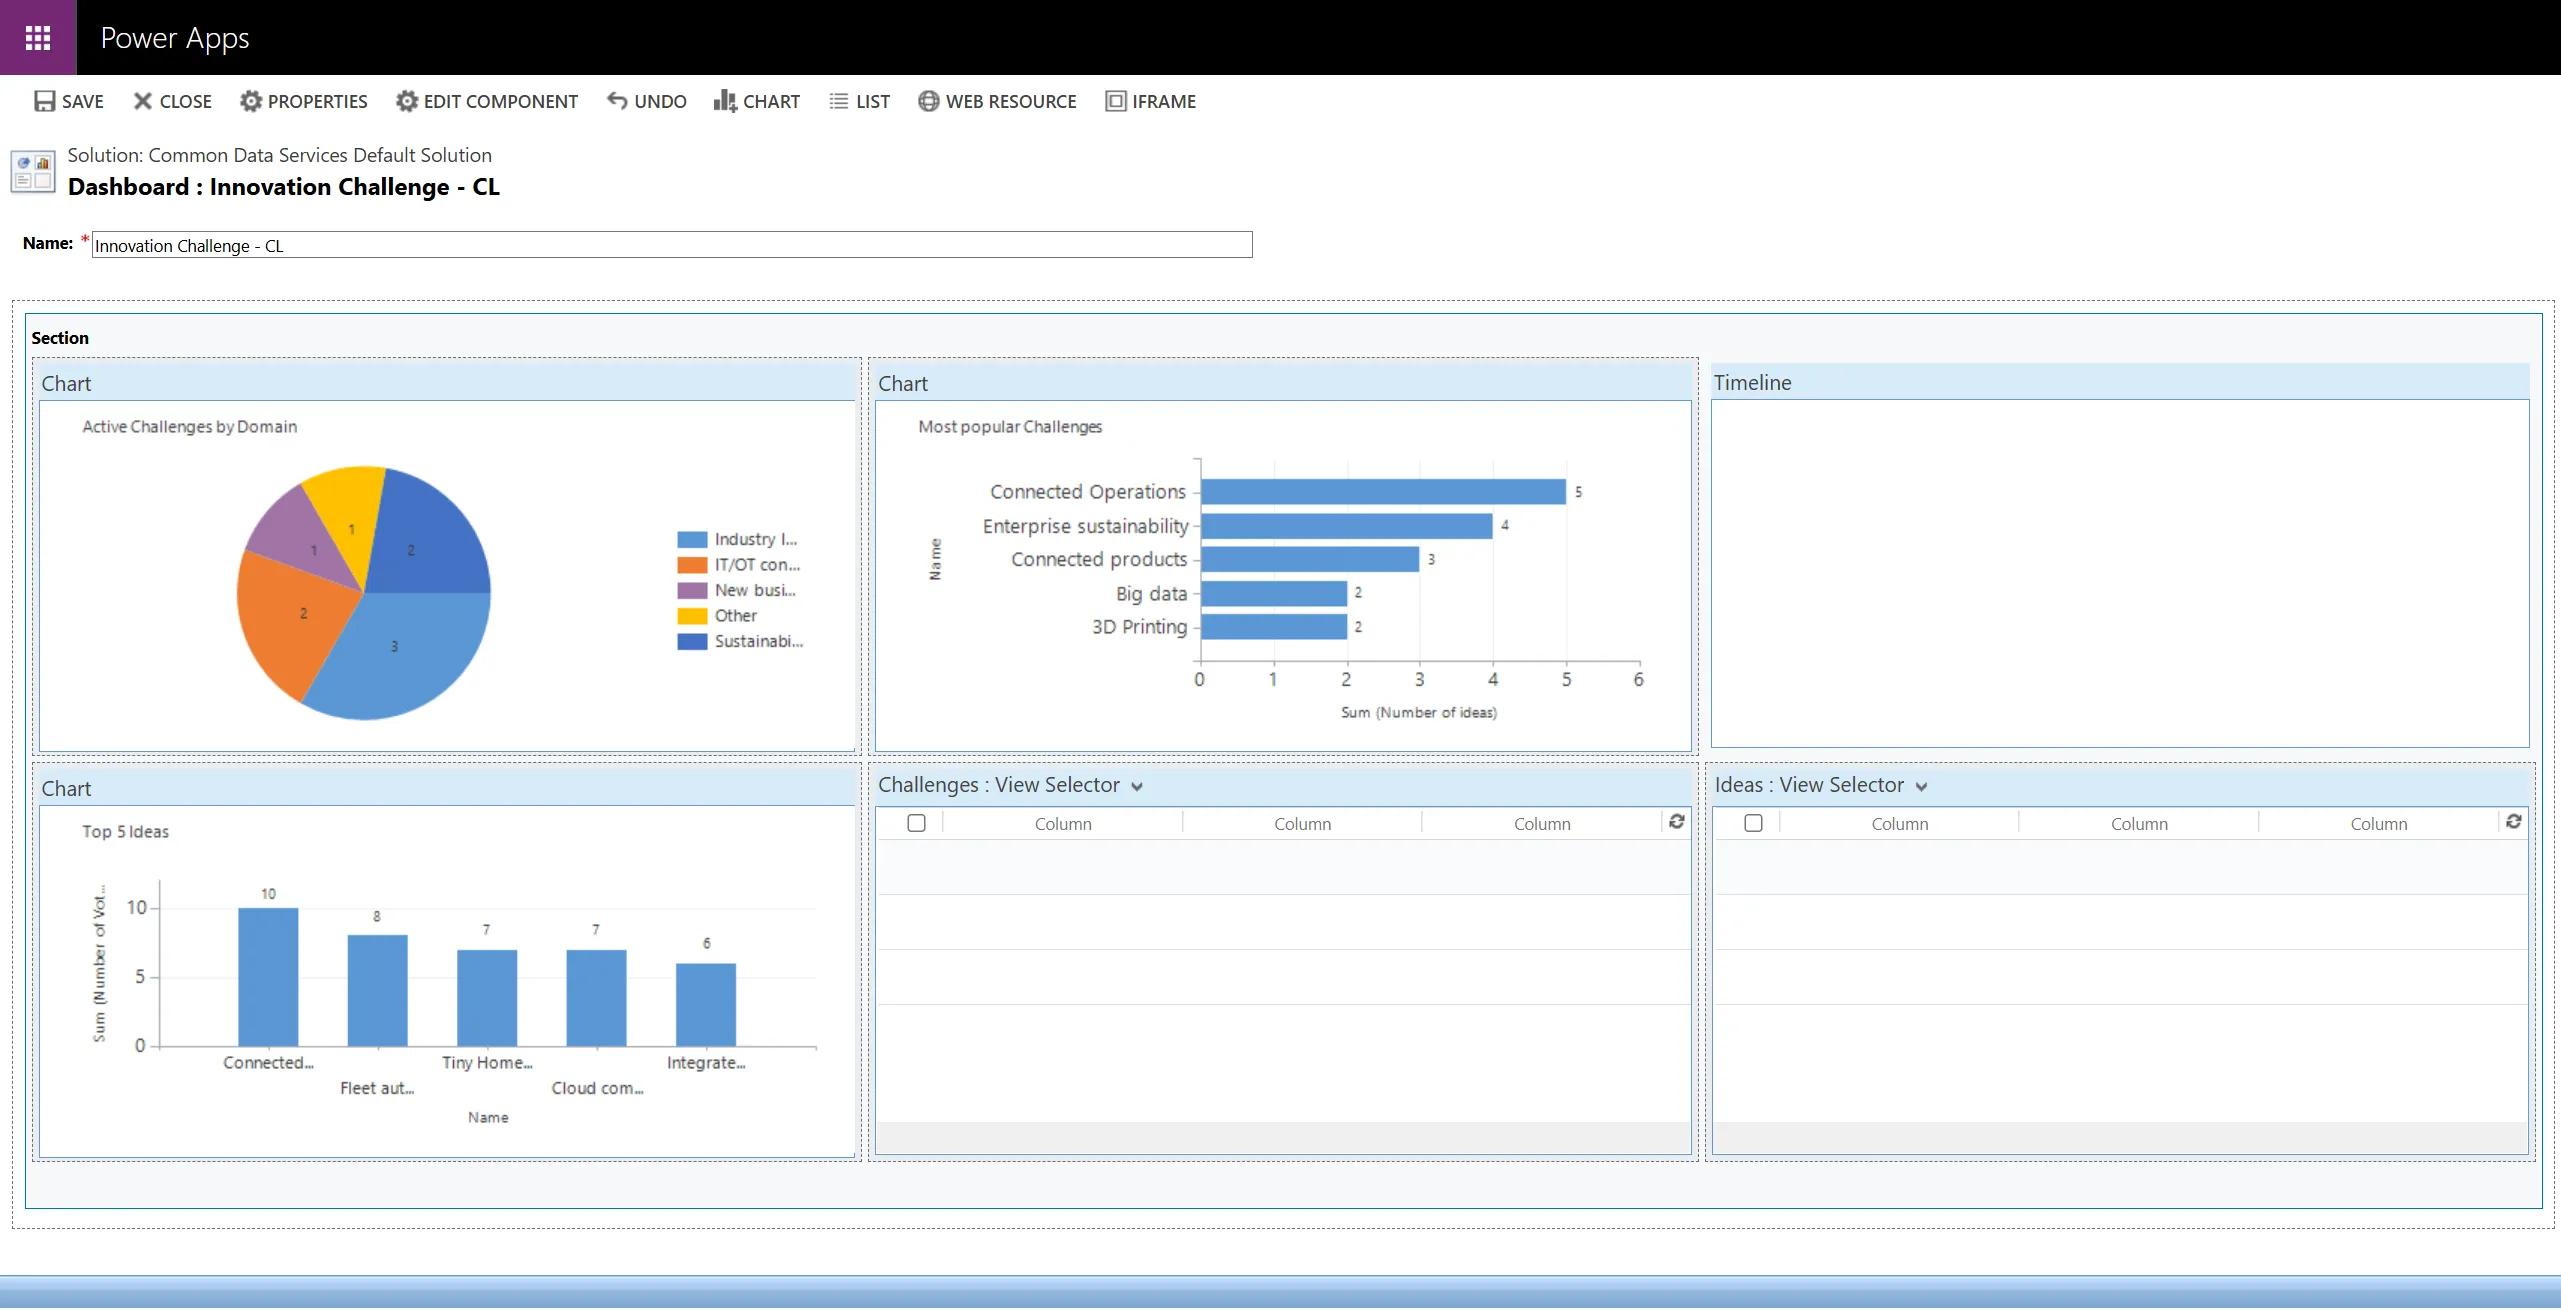
Task: Insert an IFrame using the iframe icon
Action: [x=1115, y=101]
